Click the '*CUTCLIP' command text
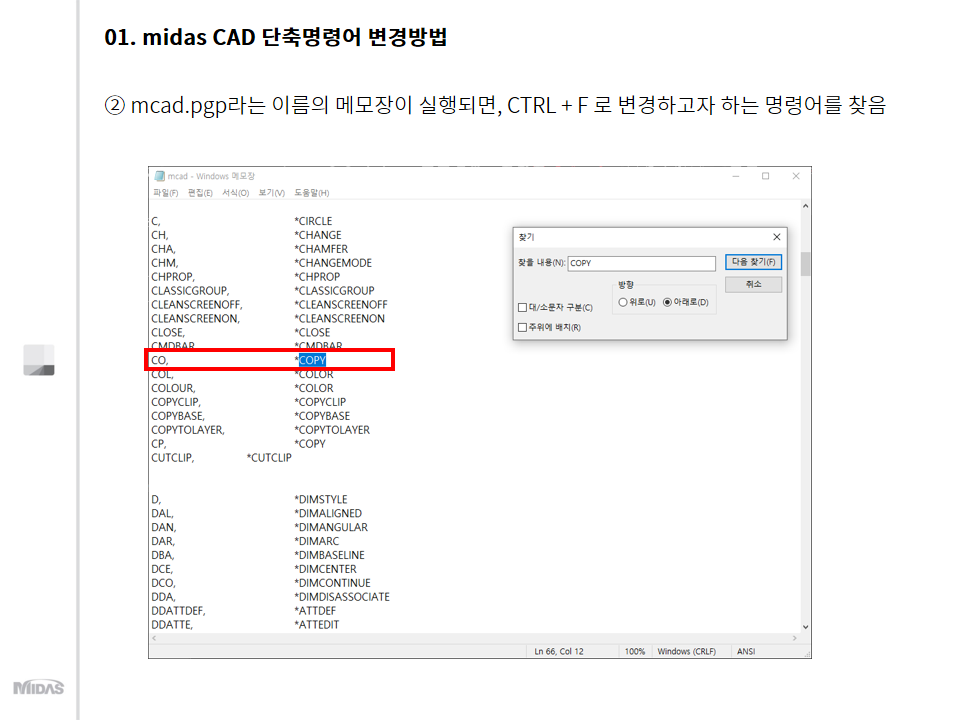This screenshot has height=720, width=960. click(x=269, y=458)
